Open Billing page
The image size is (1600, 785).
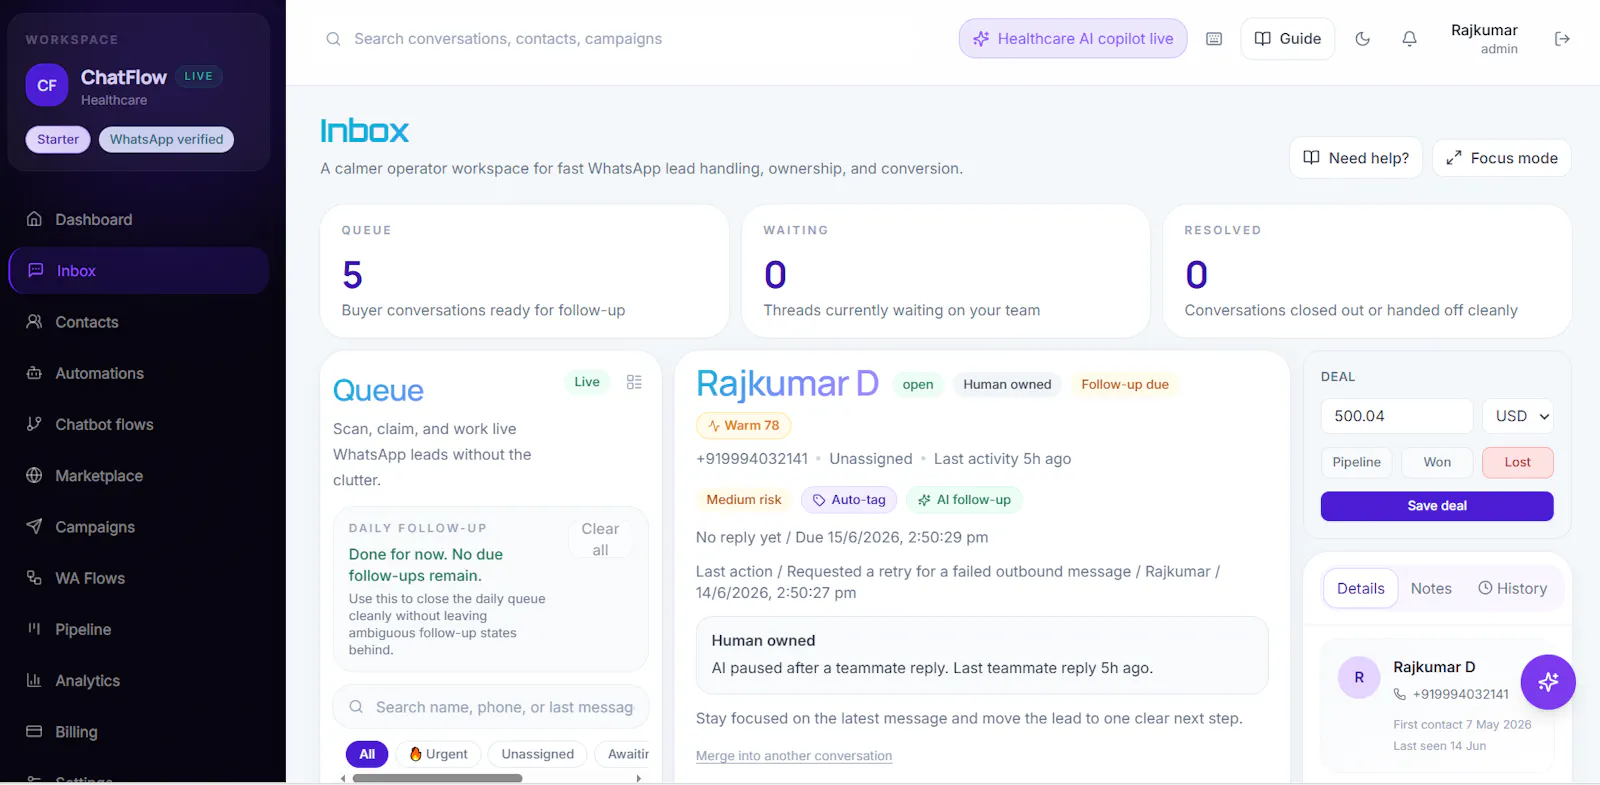139,732
